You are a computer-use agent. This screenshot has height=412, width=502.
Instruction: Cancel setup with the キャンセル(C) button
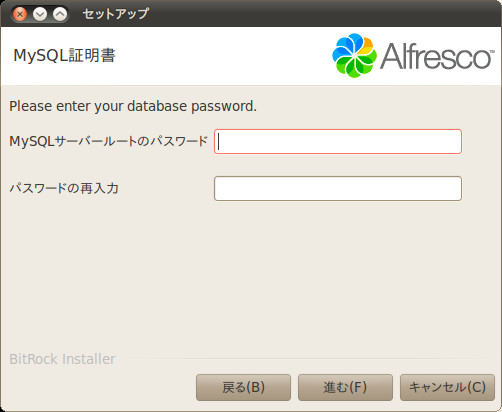coord(447,387)
